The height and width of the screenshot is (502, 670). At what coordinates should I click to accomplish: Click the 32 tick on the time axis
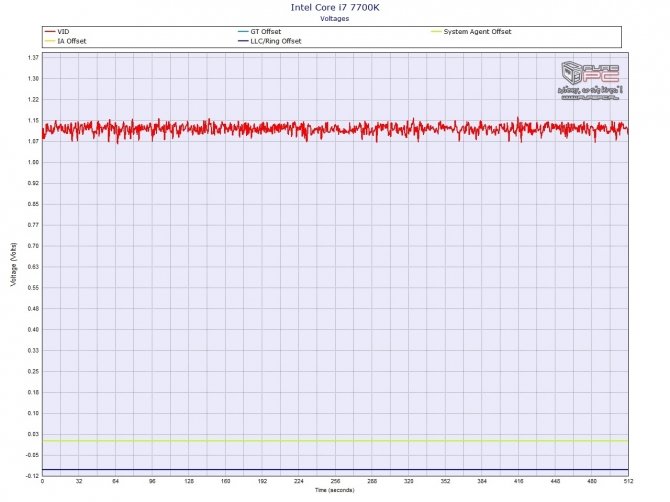(79, 481)
